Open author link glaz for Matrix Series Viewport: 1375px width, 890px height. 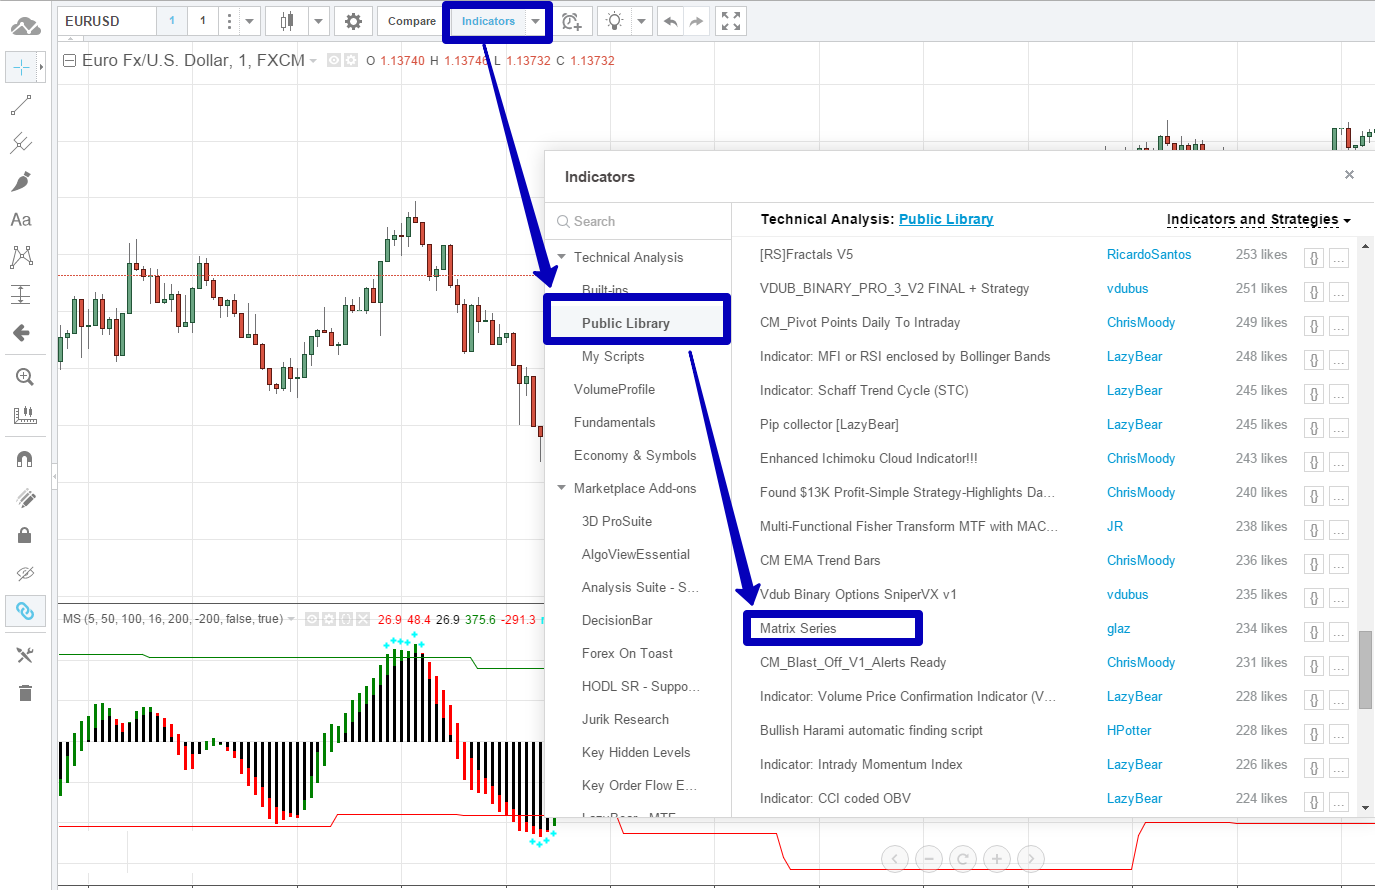(x=1118, y=628)
